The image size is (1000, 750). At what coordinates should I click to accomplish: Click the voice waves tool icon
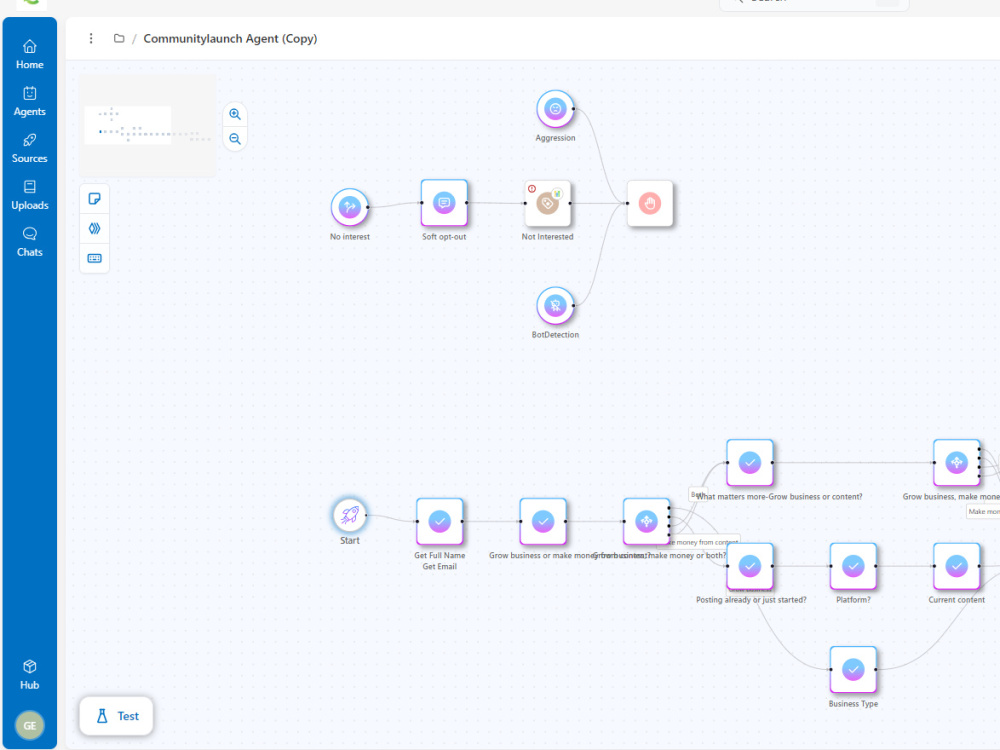pos(94,228)
